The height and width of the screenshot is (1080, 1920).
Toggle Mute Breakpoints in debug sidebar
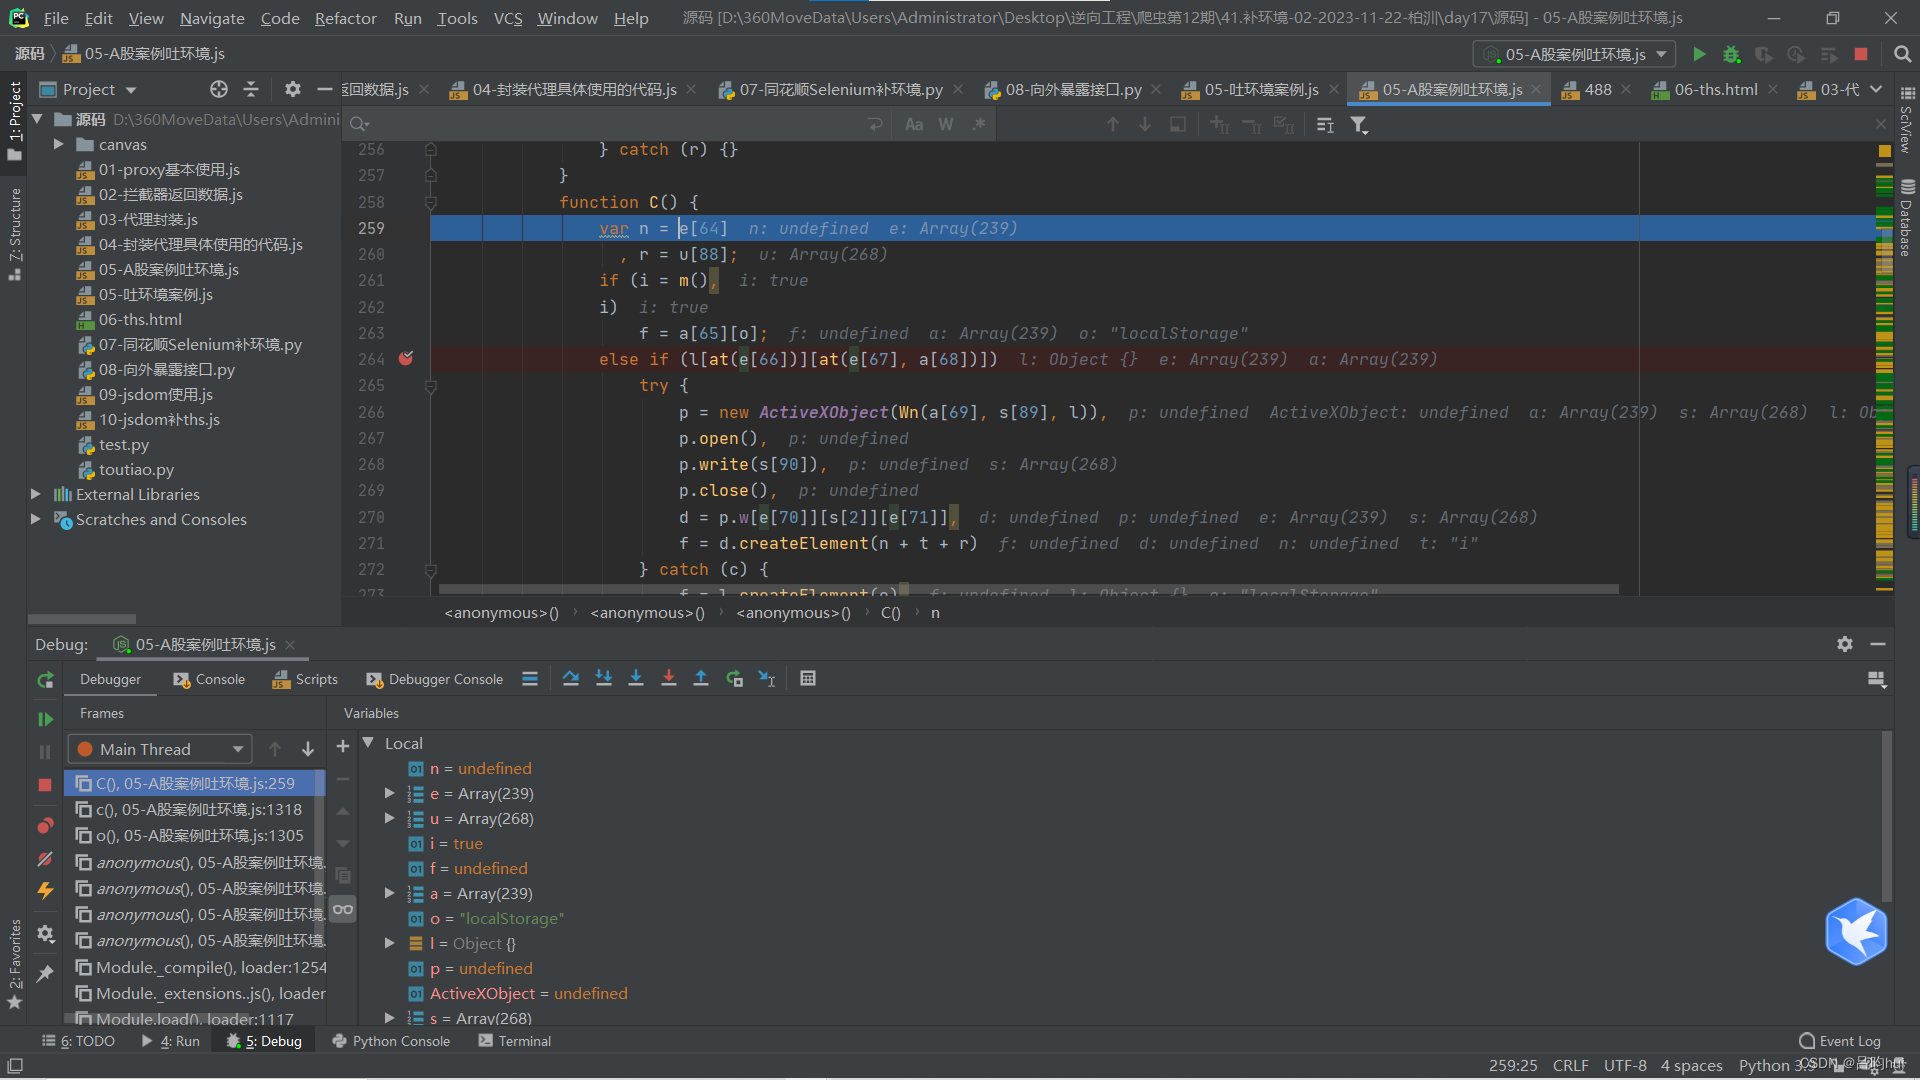coord(45,860)
